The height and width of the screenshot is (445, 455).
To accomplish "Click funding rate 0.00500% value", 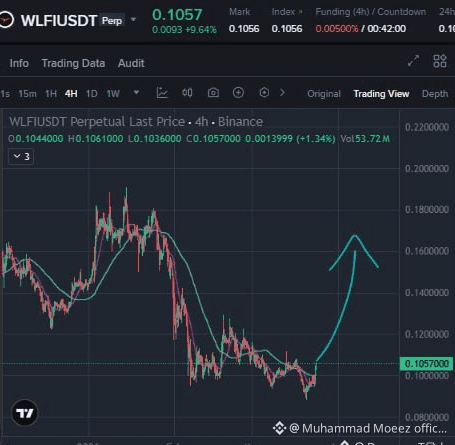I will [337, 29].
